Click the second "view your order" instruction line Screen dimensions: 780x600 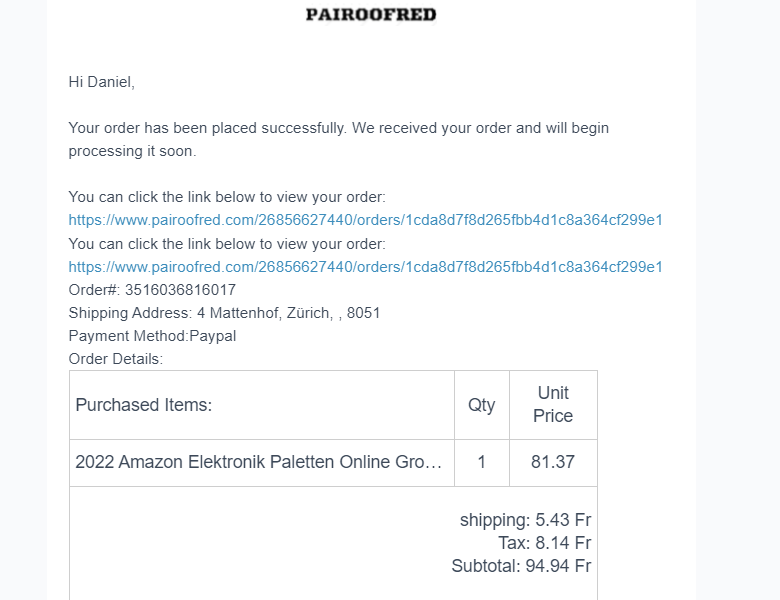(x=226, y=244)
